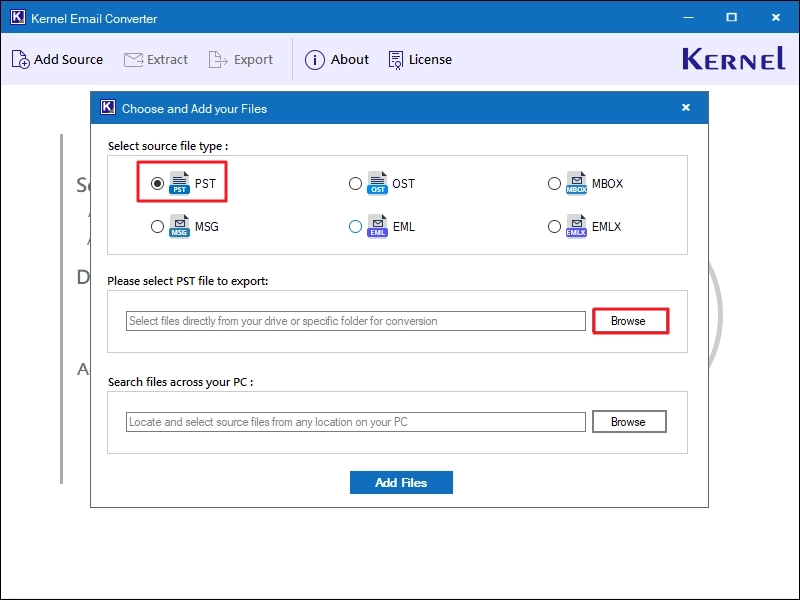The width and height of the screenshot is (800, 600).
Task: Close the Choose and Add your Files dialog
Action: [x=686, y=107]
